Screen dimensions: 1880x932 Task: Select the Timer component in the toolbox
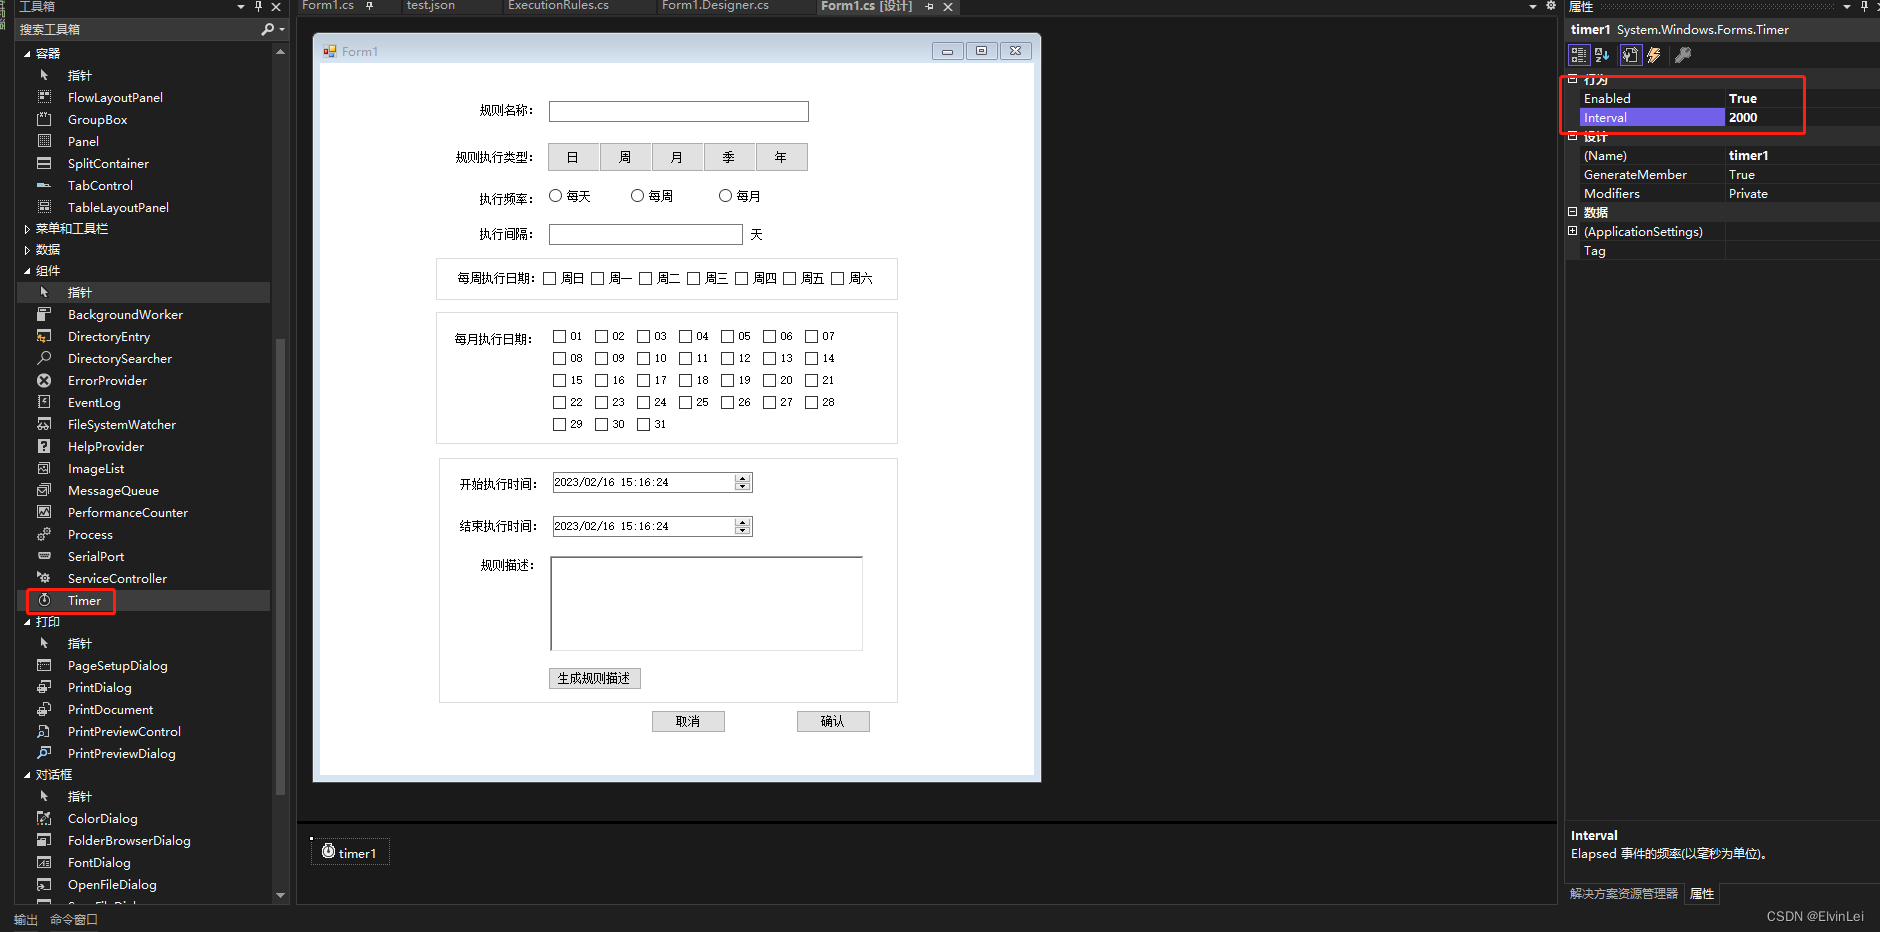[x=84, y=600]
